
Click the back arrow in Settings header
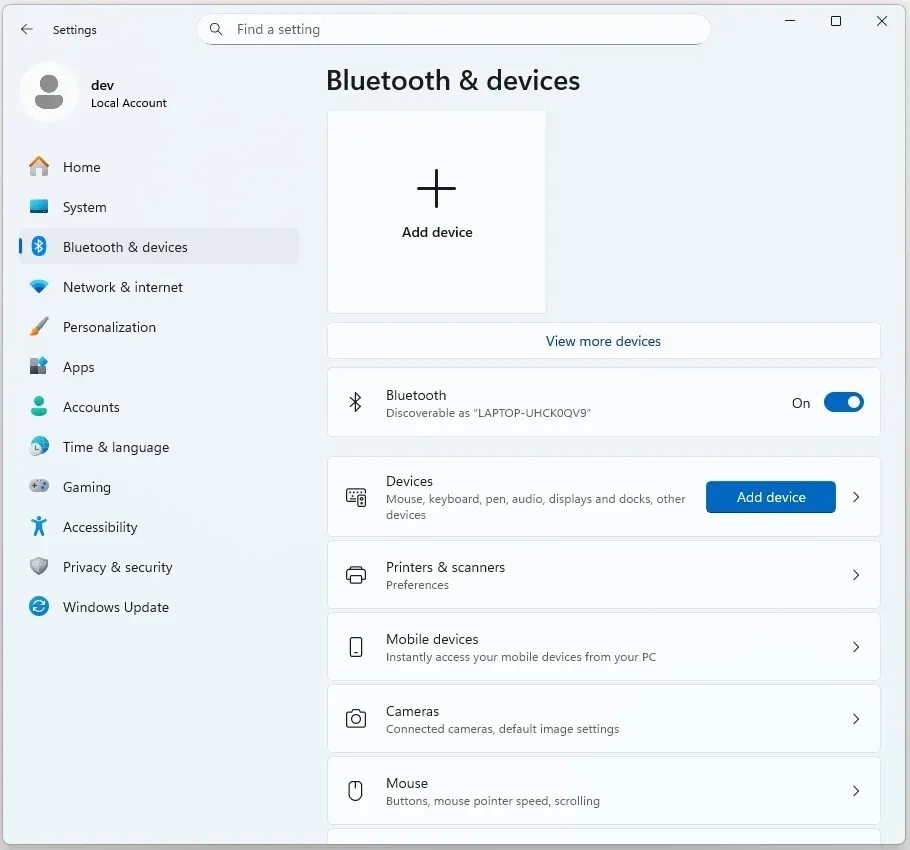27,29
